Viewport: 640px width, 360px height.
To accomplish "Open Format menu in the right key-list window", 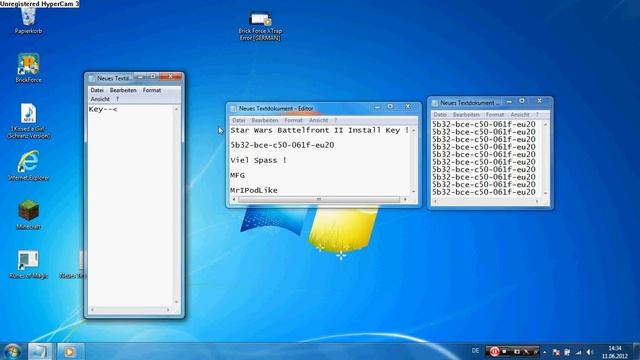I will 495,115.
